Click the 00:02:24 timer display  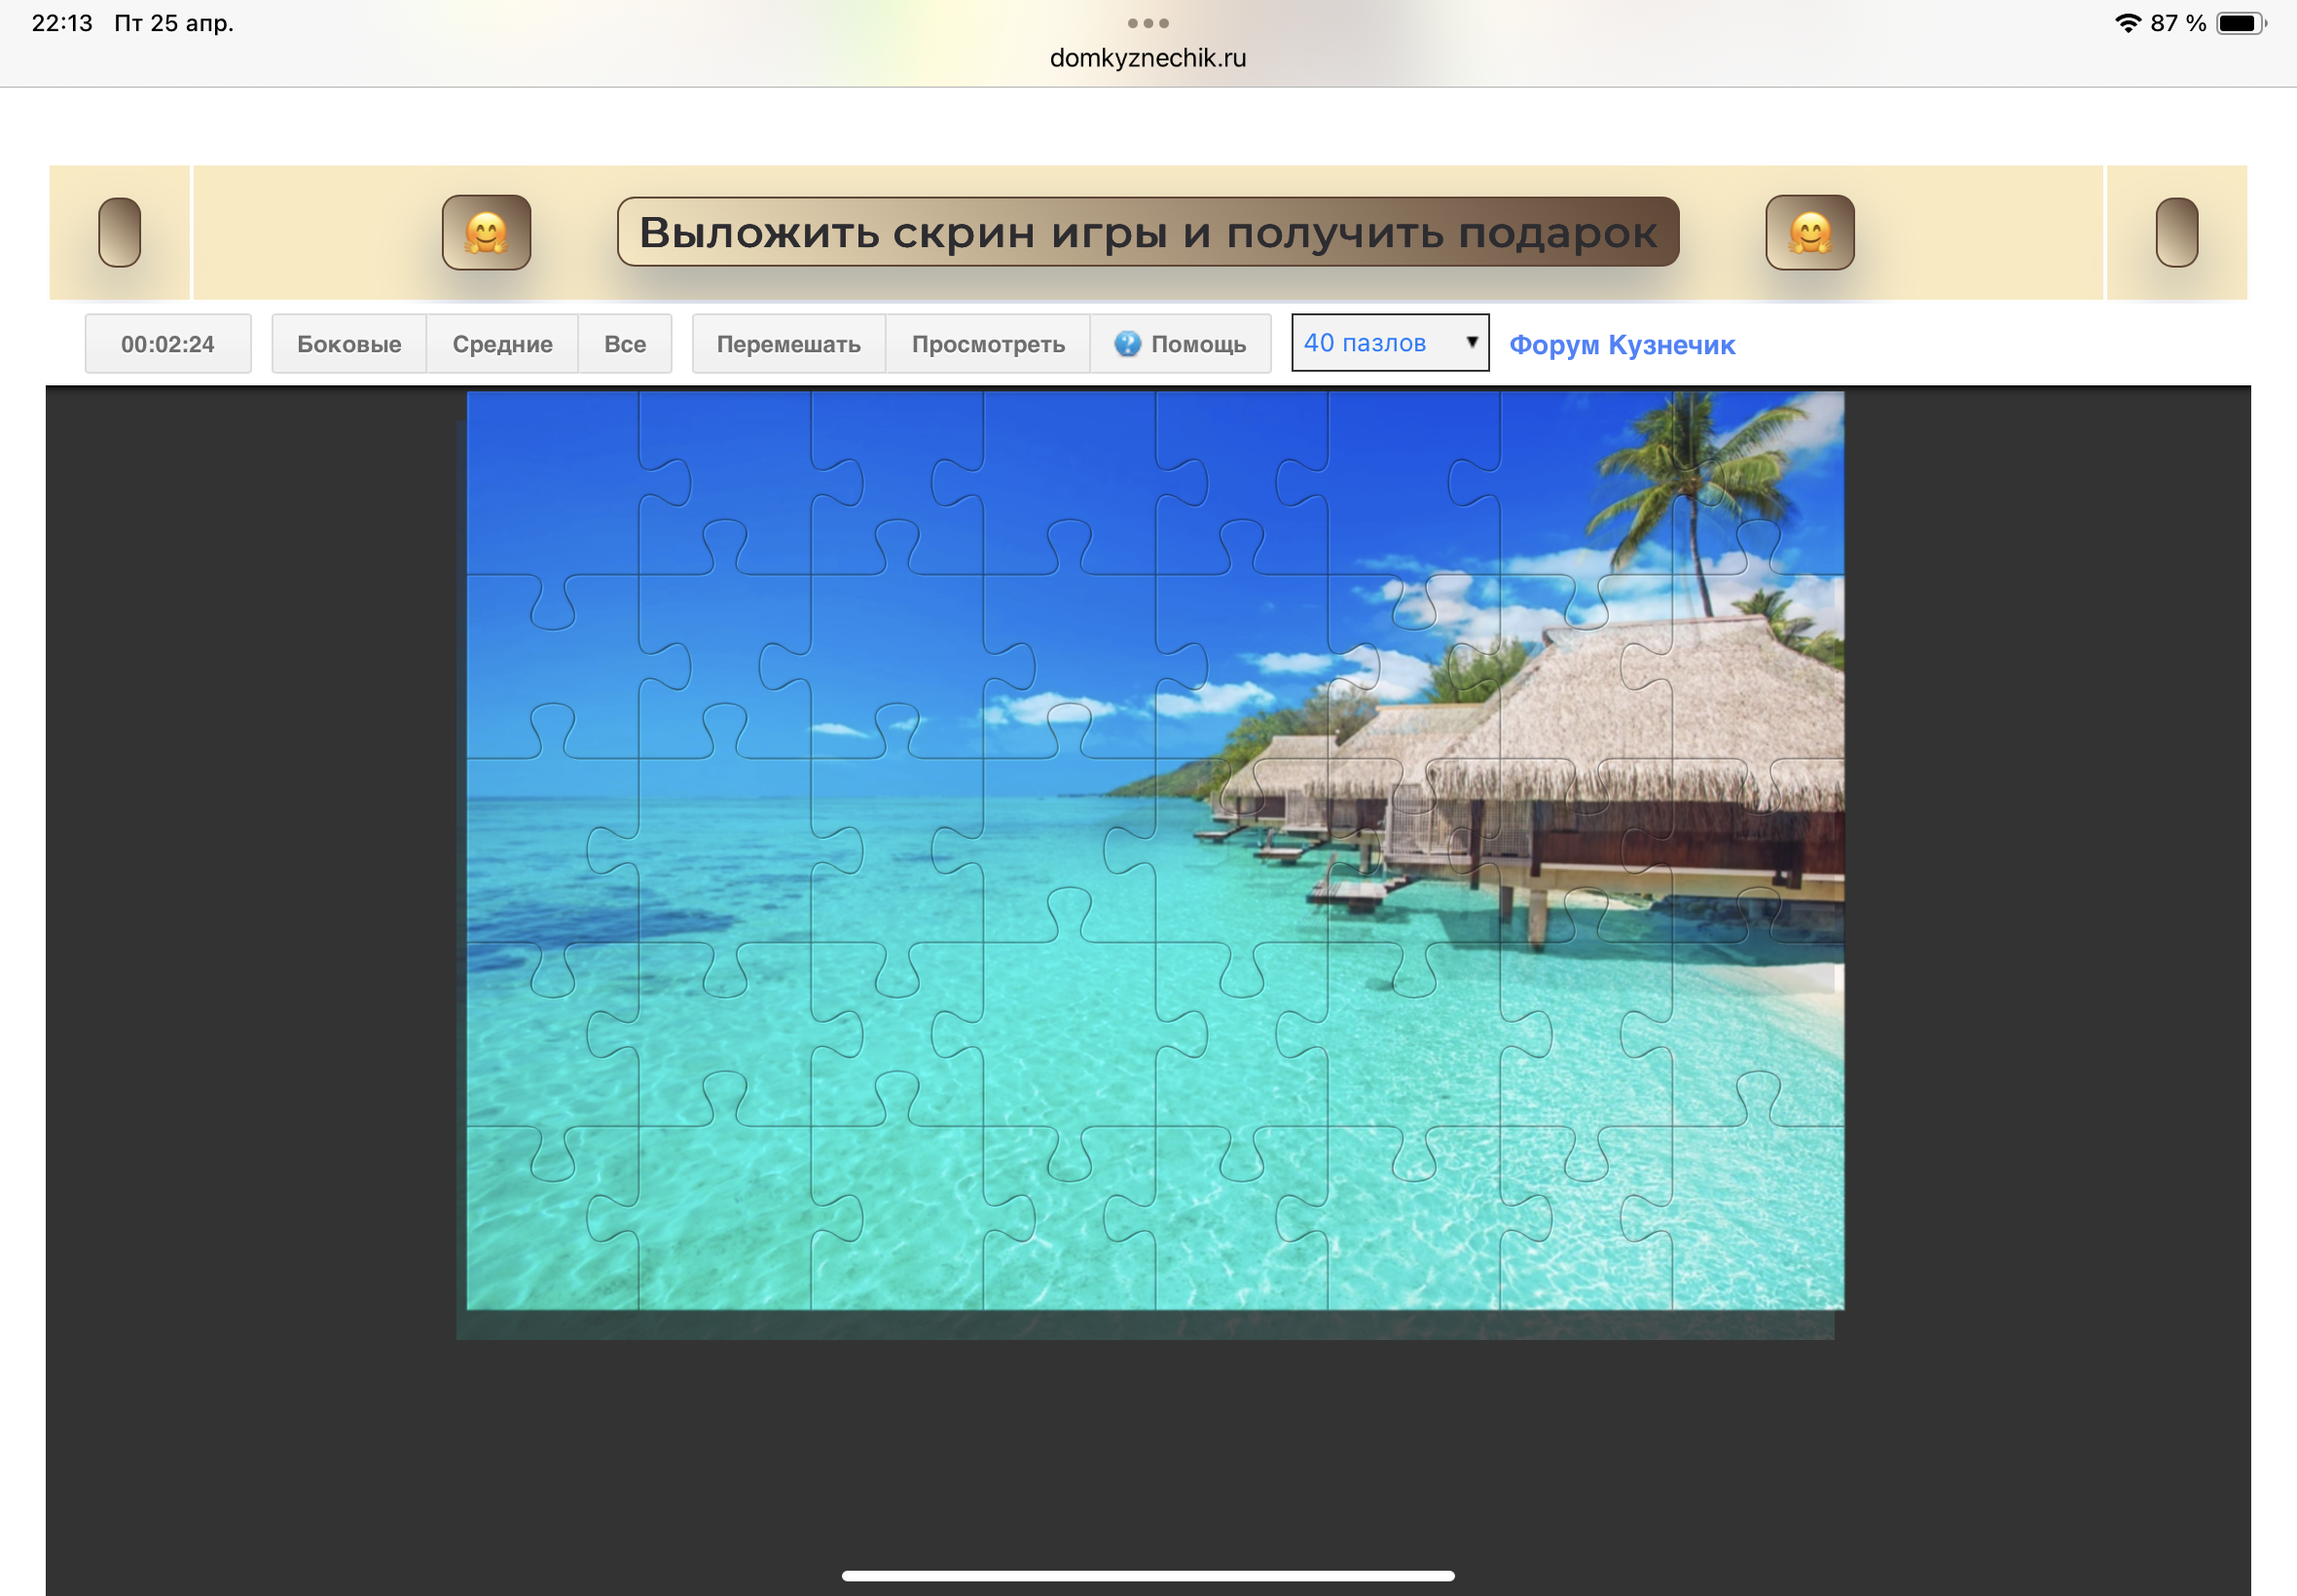point(168,344)
